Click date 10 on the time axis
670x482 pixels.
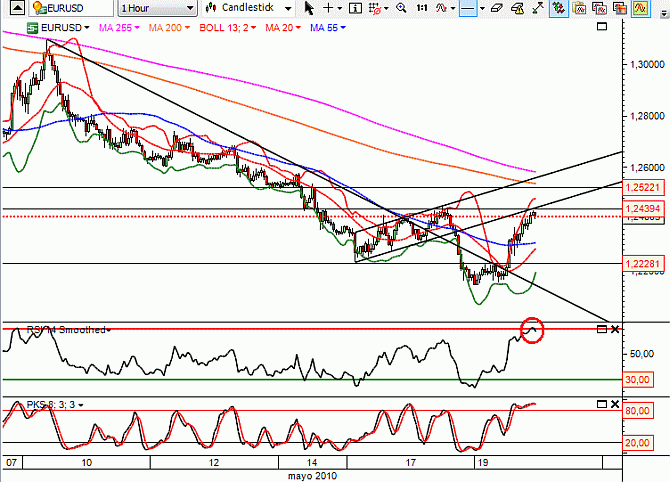[86, 463]
